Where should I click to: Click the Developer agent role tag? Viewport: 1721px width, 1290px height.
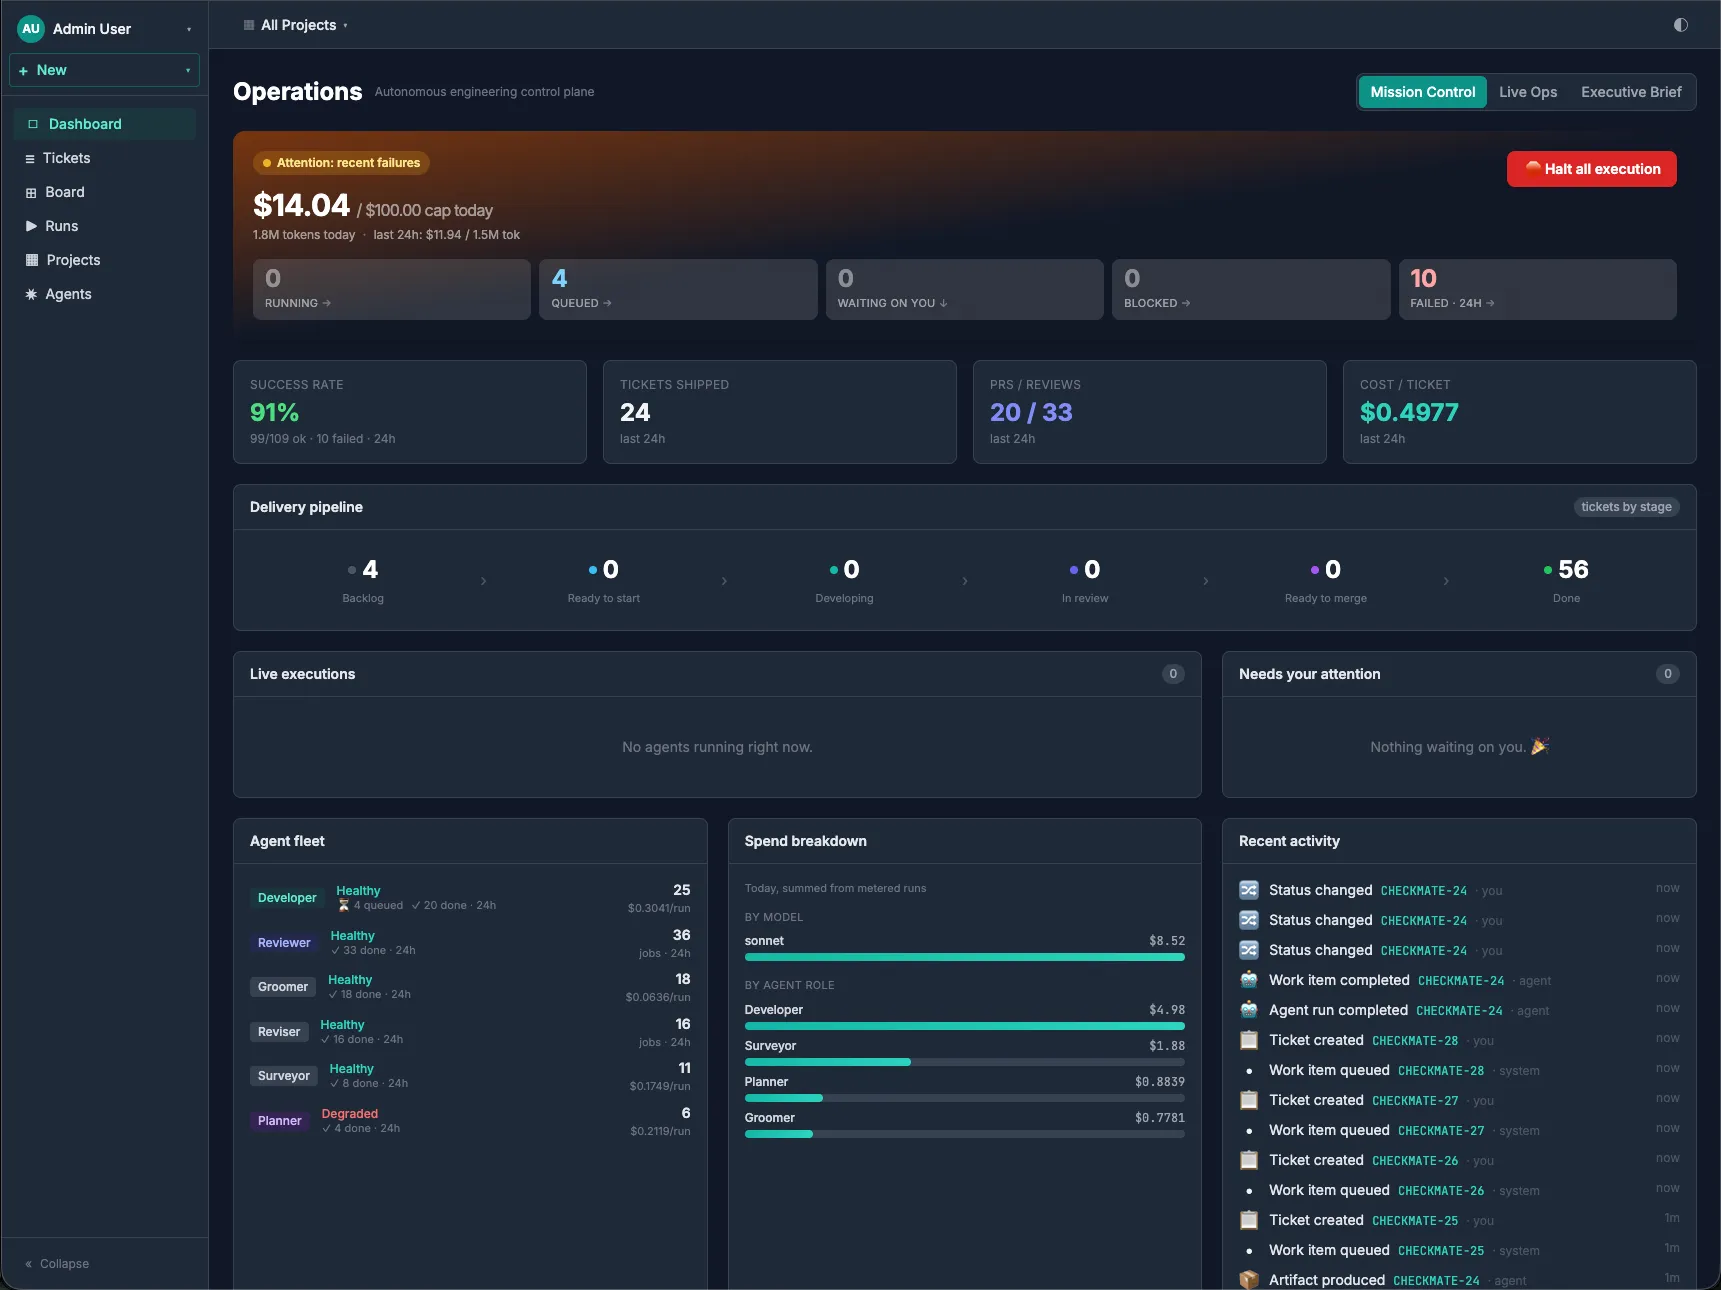287,898
